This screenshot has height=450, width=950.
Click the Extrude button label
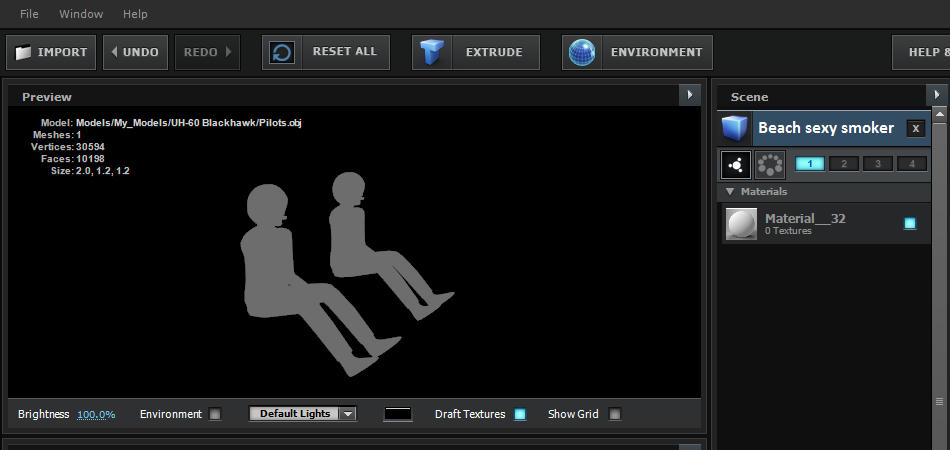494,52
